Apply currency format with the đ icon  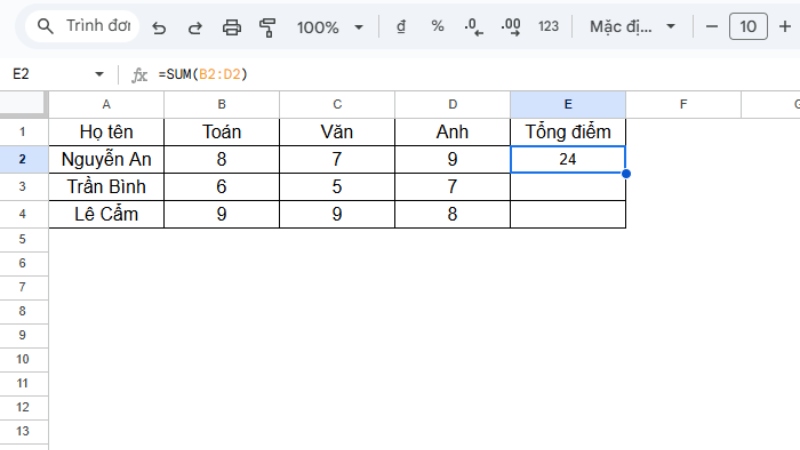pos(401,26)
